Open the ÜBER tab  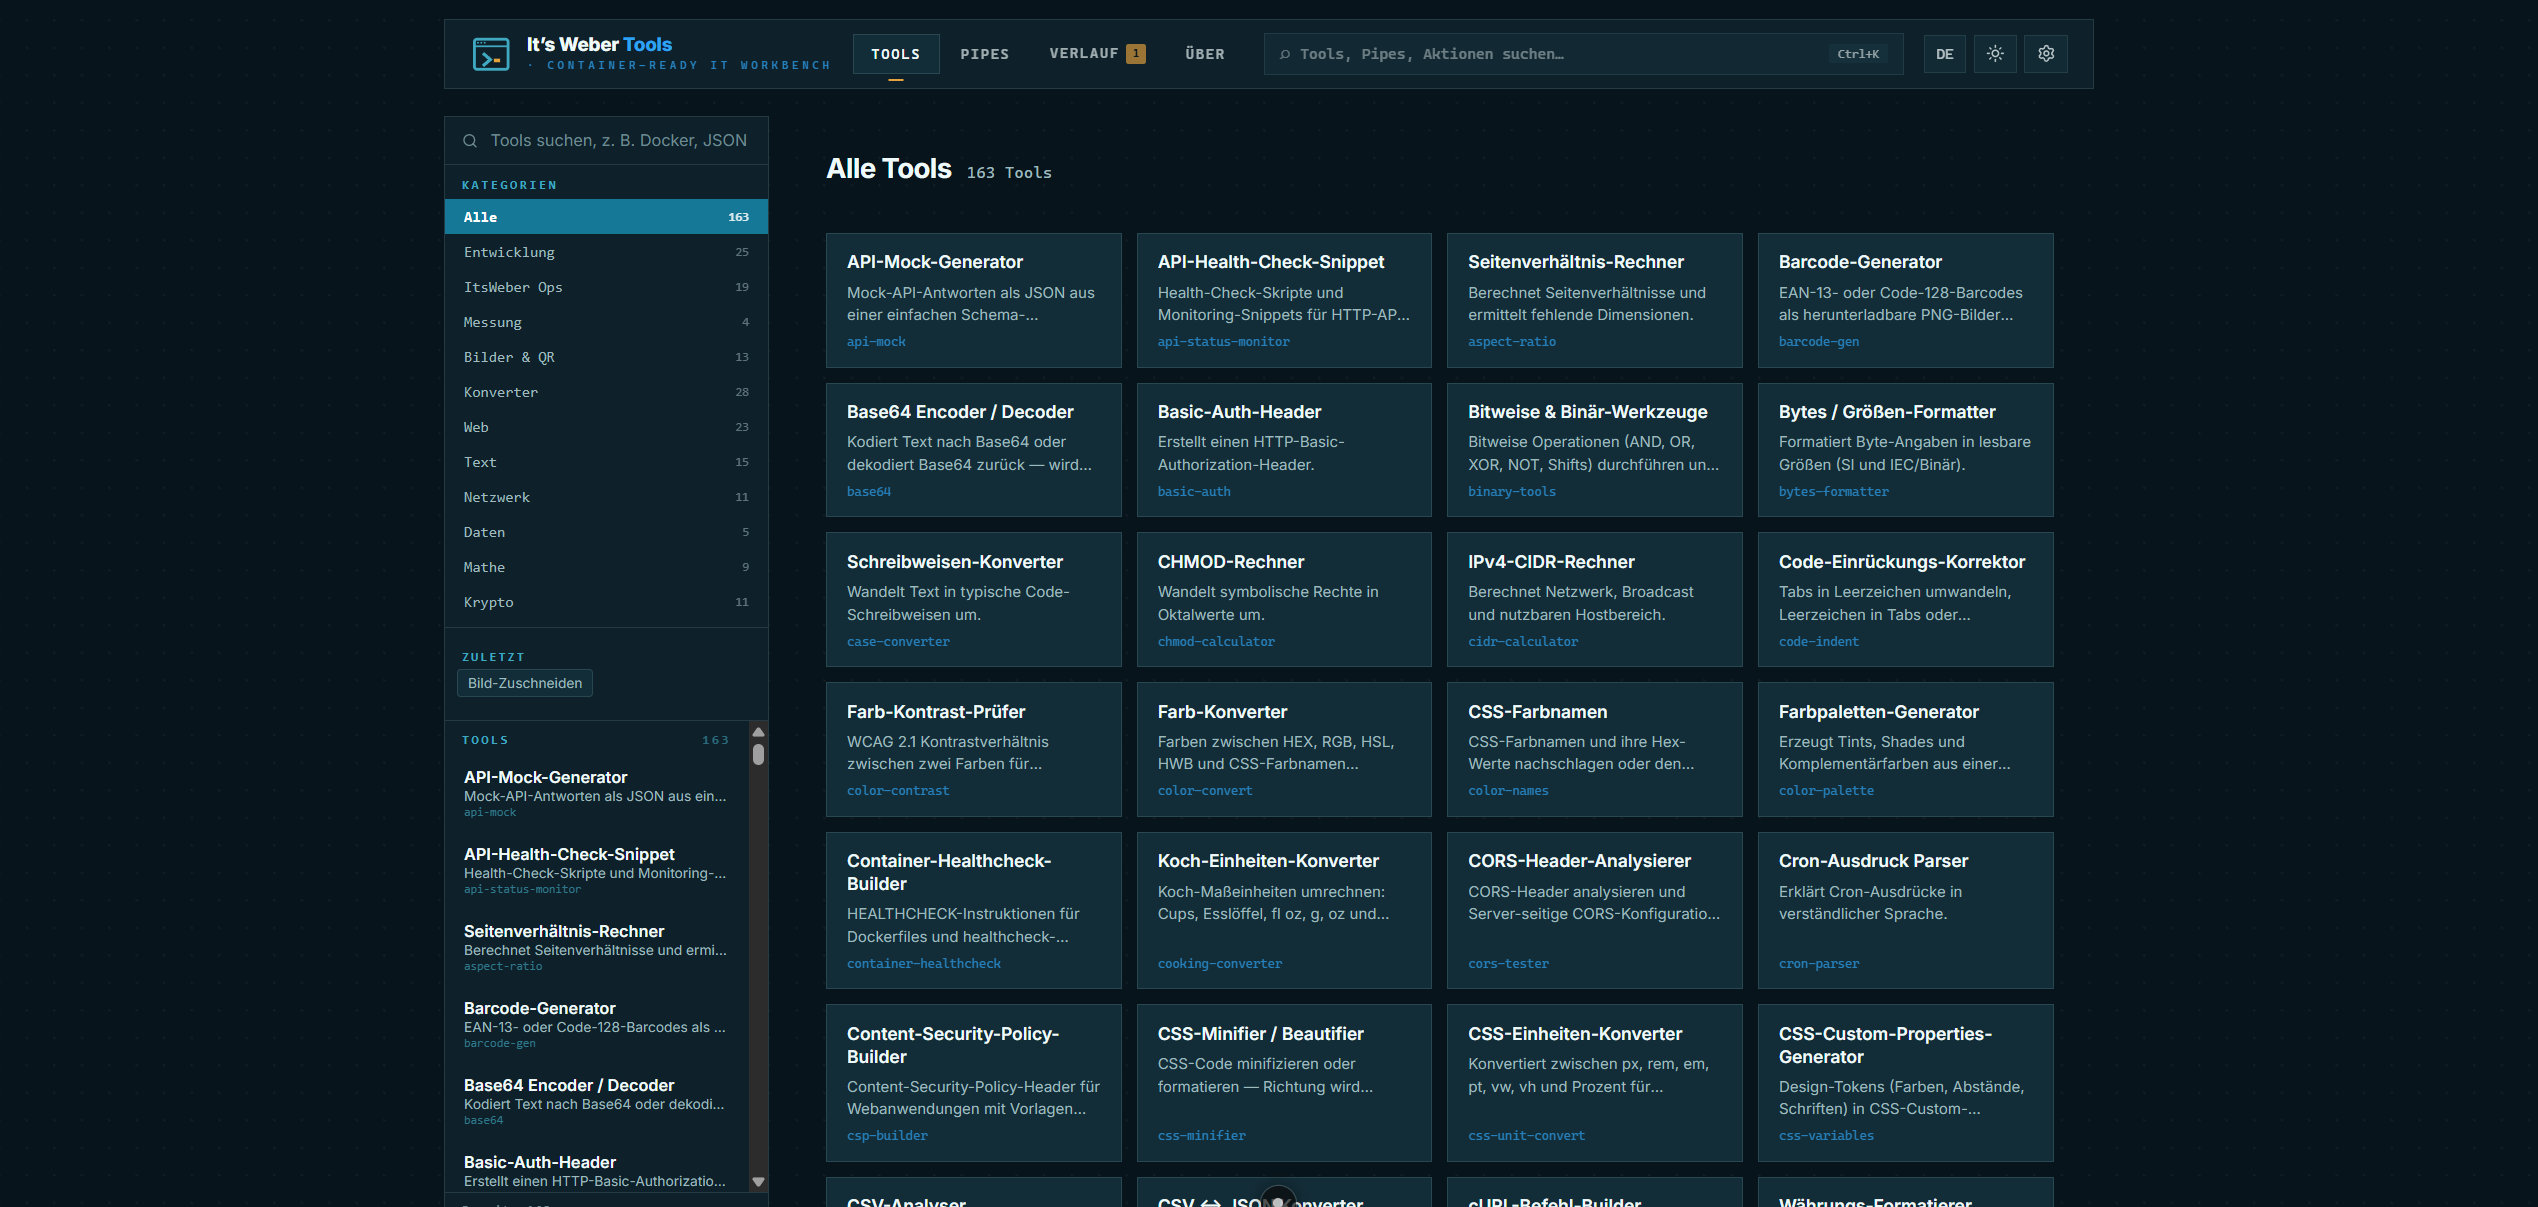click(1205, 54)
